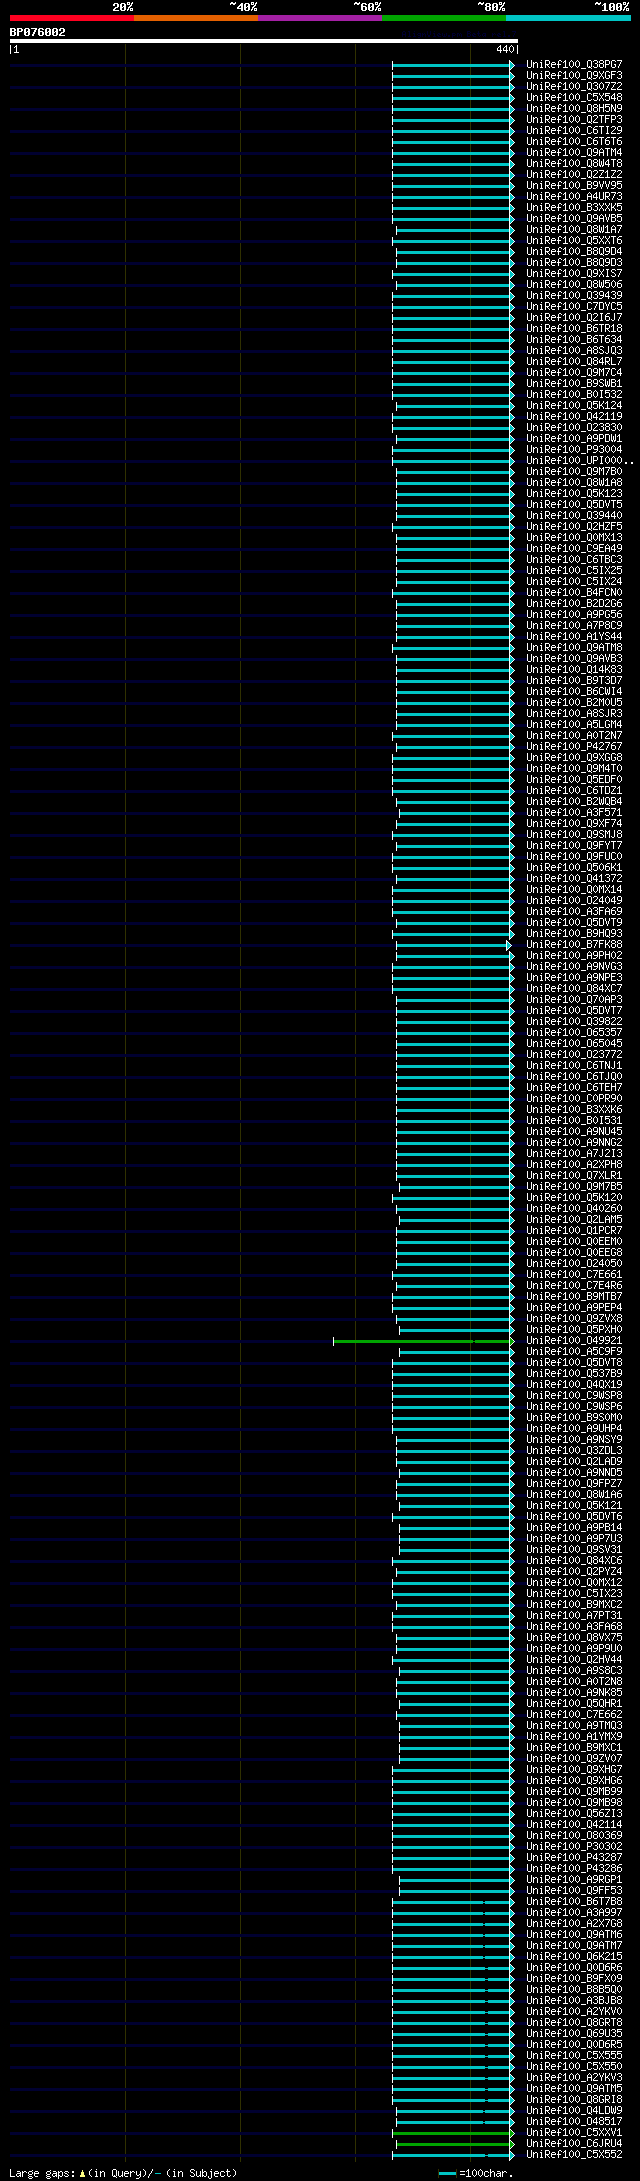Select hit label UniRef100_B6TR18
This screenshot has height=2181, width=640.
574,328
